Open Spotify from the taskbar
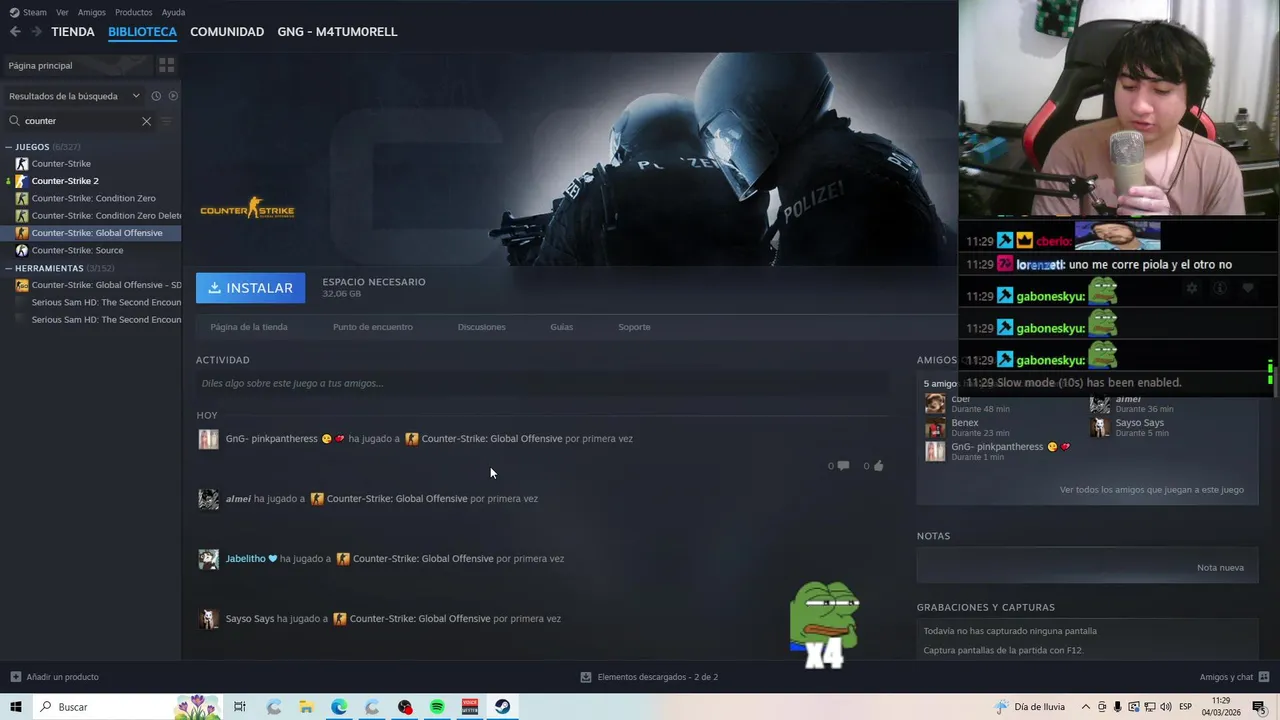The width and height of the screenshot is (1280, 720). (437, 707)
